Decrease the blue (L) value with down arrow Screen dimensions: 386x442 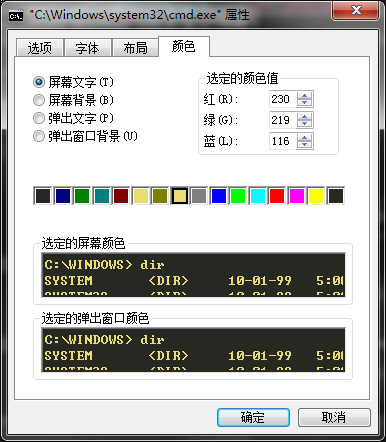tap(304, 145)
